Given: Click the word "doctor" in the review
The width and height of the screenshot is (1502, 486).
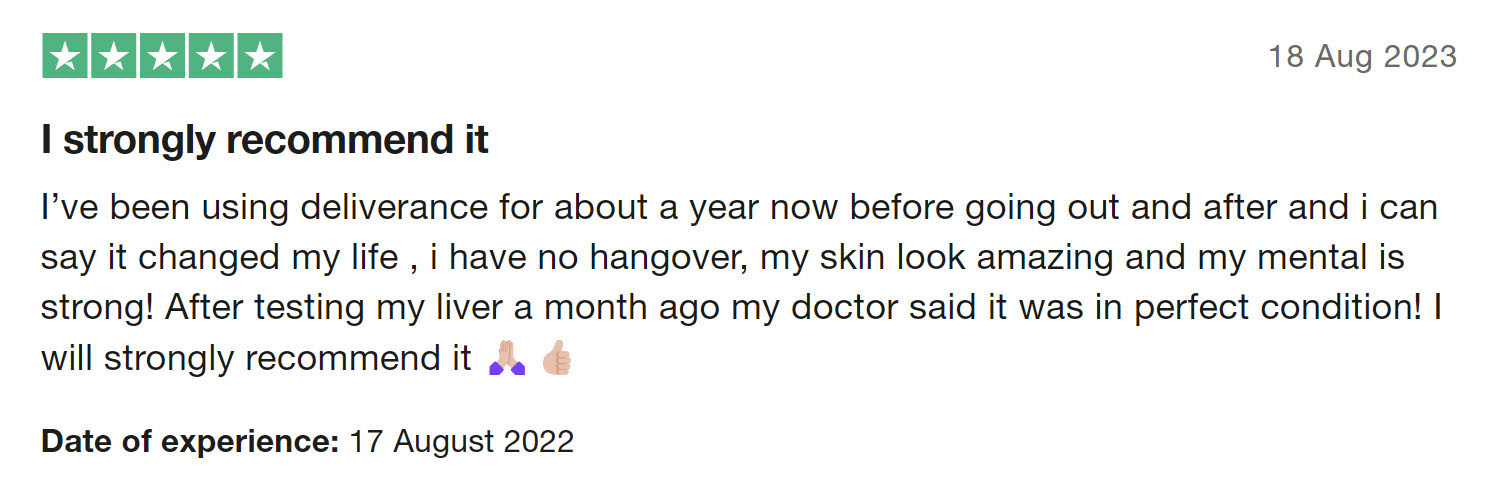Looking at the screenshot, I should pos(846,308).
